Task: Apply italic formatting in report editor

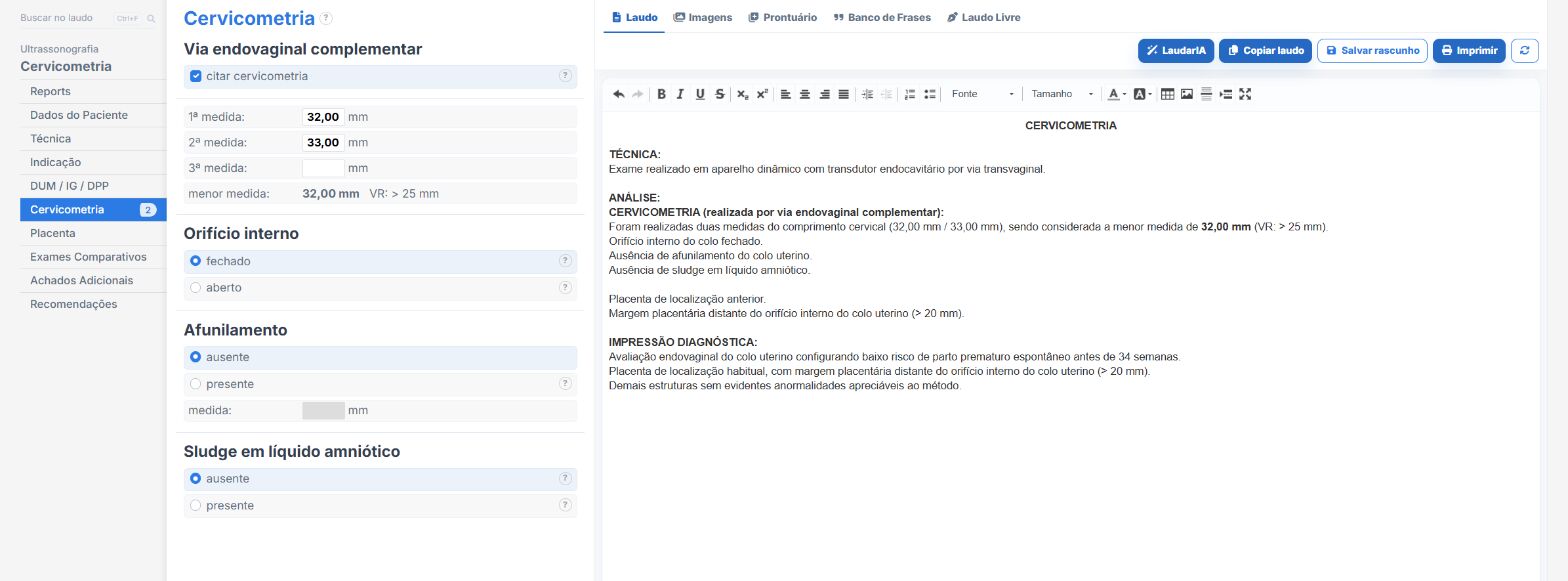Action: (680, 94)
